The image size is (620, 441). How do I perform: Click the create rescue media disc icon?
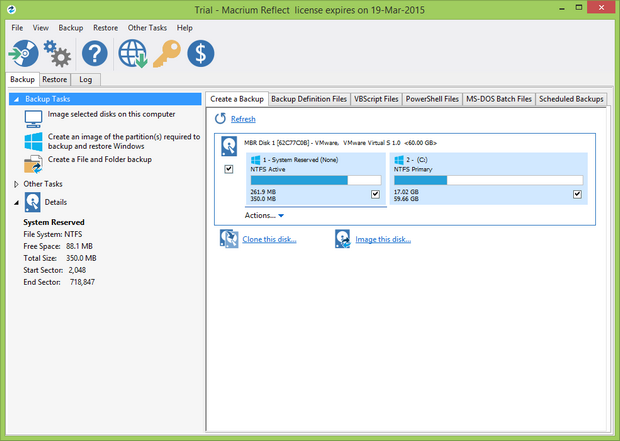pos(24,53)
